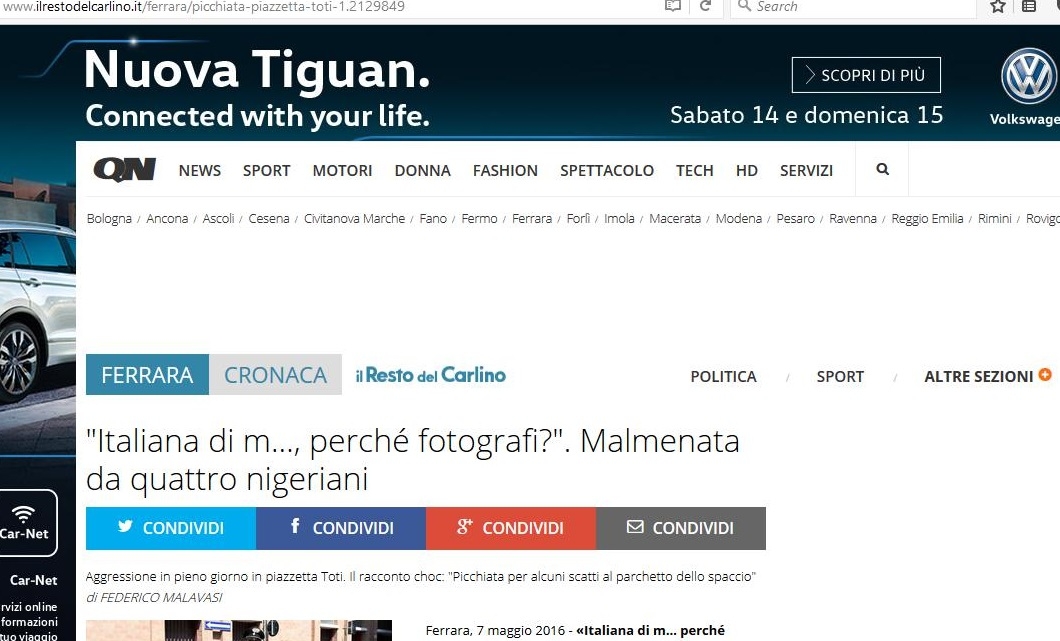Image resolution: width=1060 pixels, height=641 pixels.
Task: Bookmark this page with star icon
Action: click(x=998, y=6)
